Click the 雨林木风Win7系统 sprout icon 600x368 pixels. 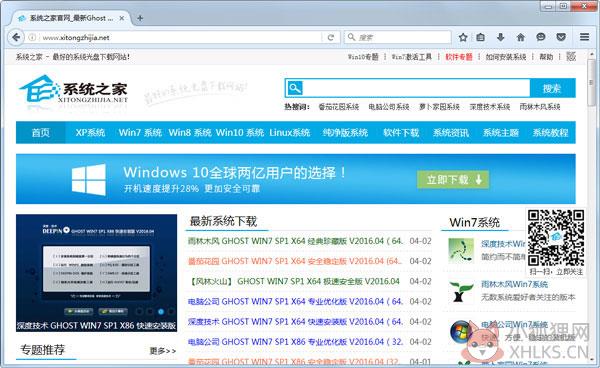(x=460, y=291)
